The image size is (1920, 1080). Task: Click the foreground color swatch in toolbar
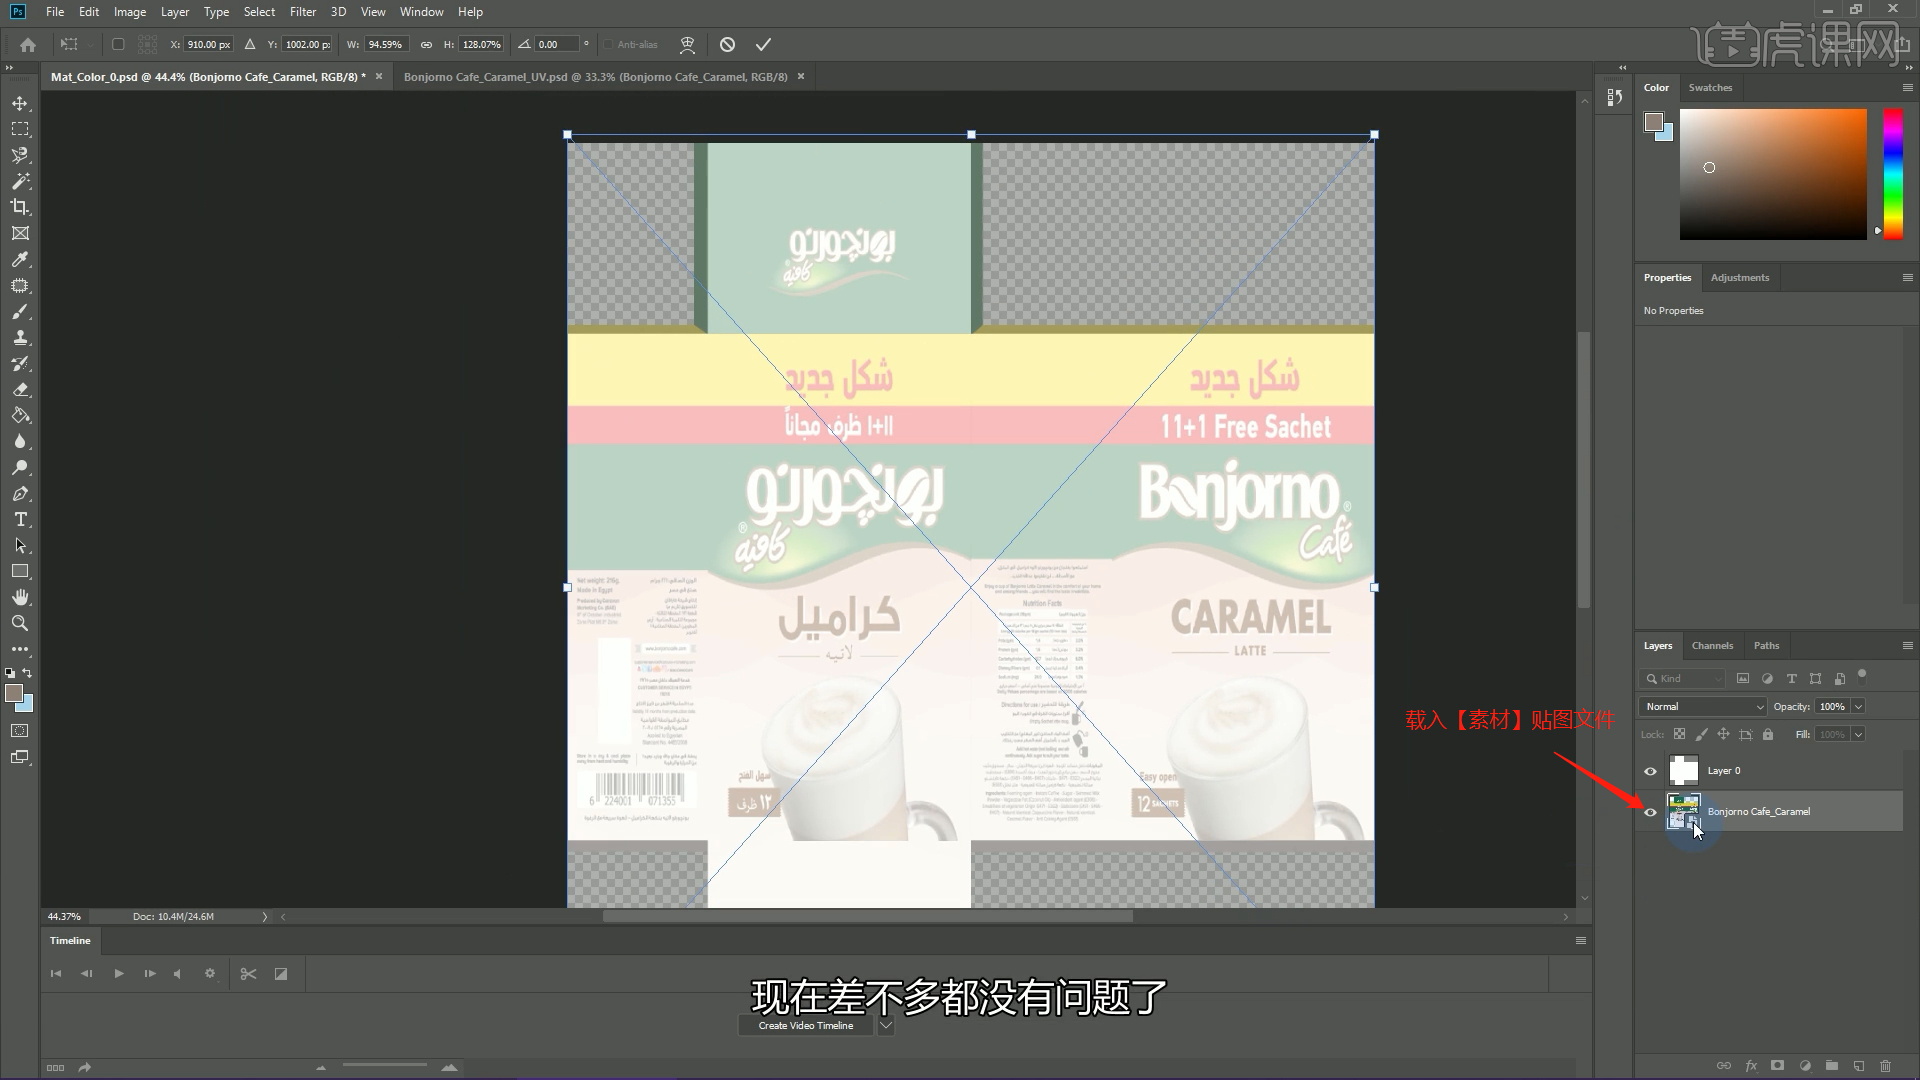tap(14, 693)
